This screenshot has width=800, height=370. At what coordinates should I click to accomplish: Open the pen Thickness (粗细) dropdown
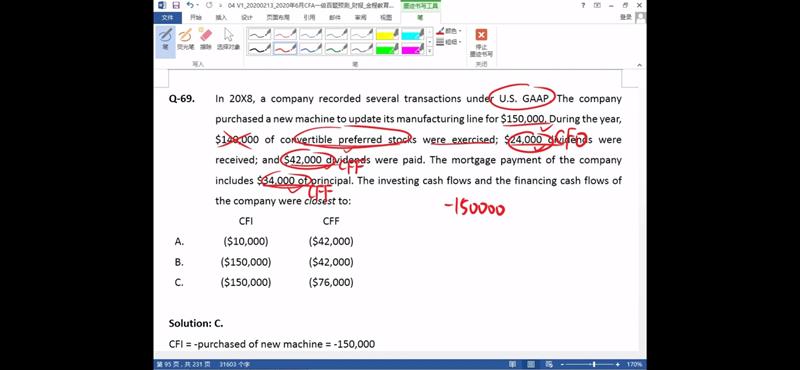(449, 42)
